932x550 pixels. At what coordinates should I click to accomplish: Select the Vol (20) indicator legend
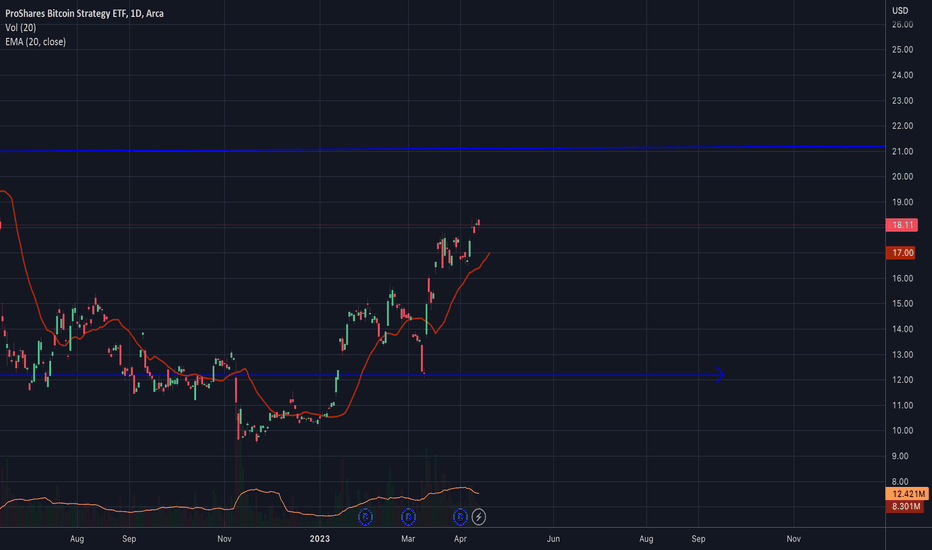21,27
